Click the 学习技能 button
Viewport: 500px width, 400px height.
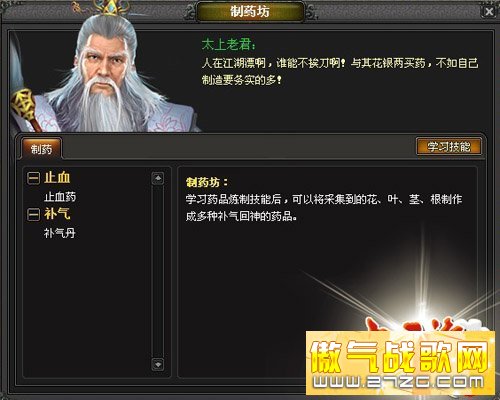(x=449, y=146)
